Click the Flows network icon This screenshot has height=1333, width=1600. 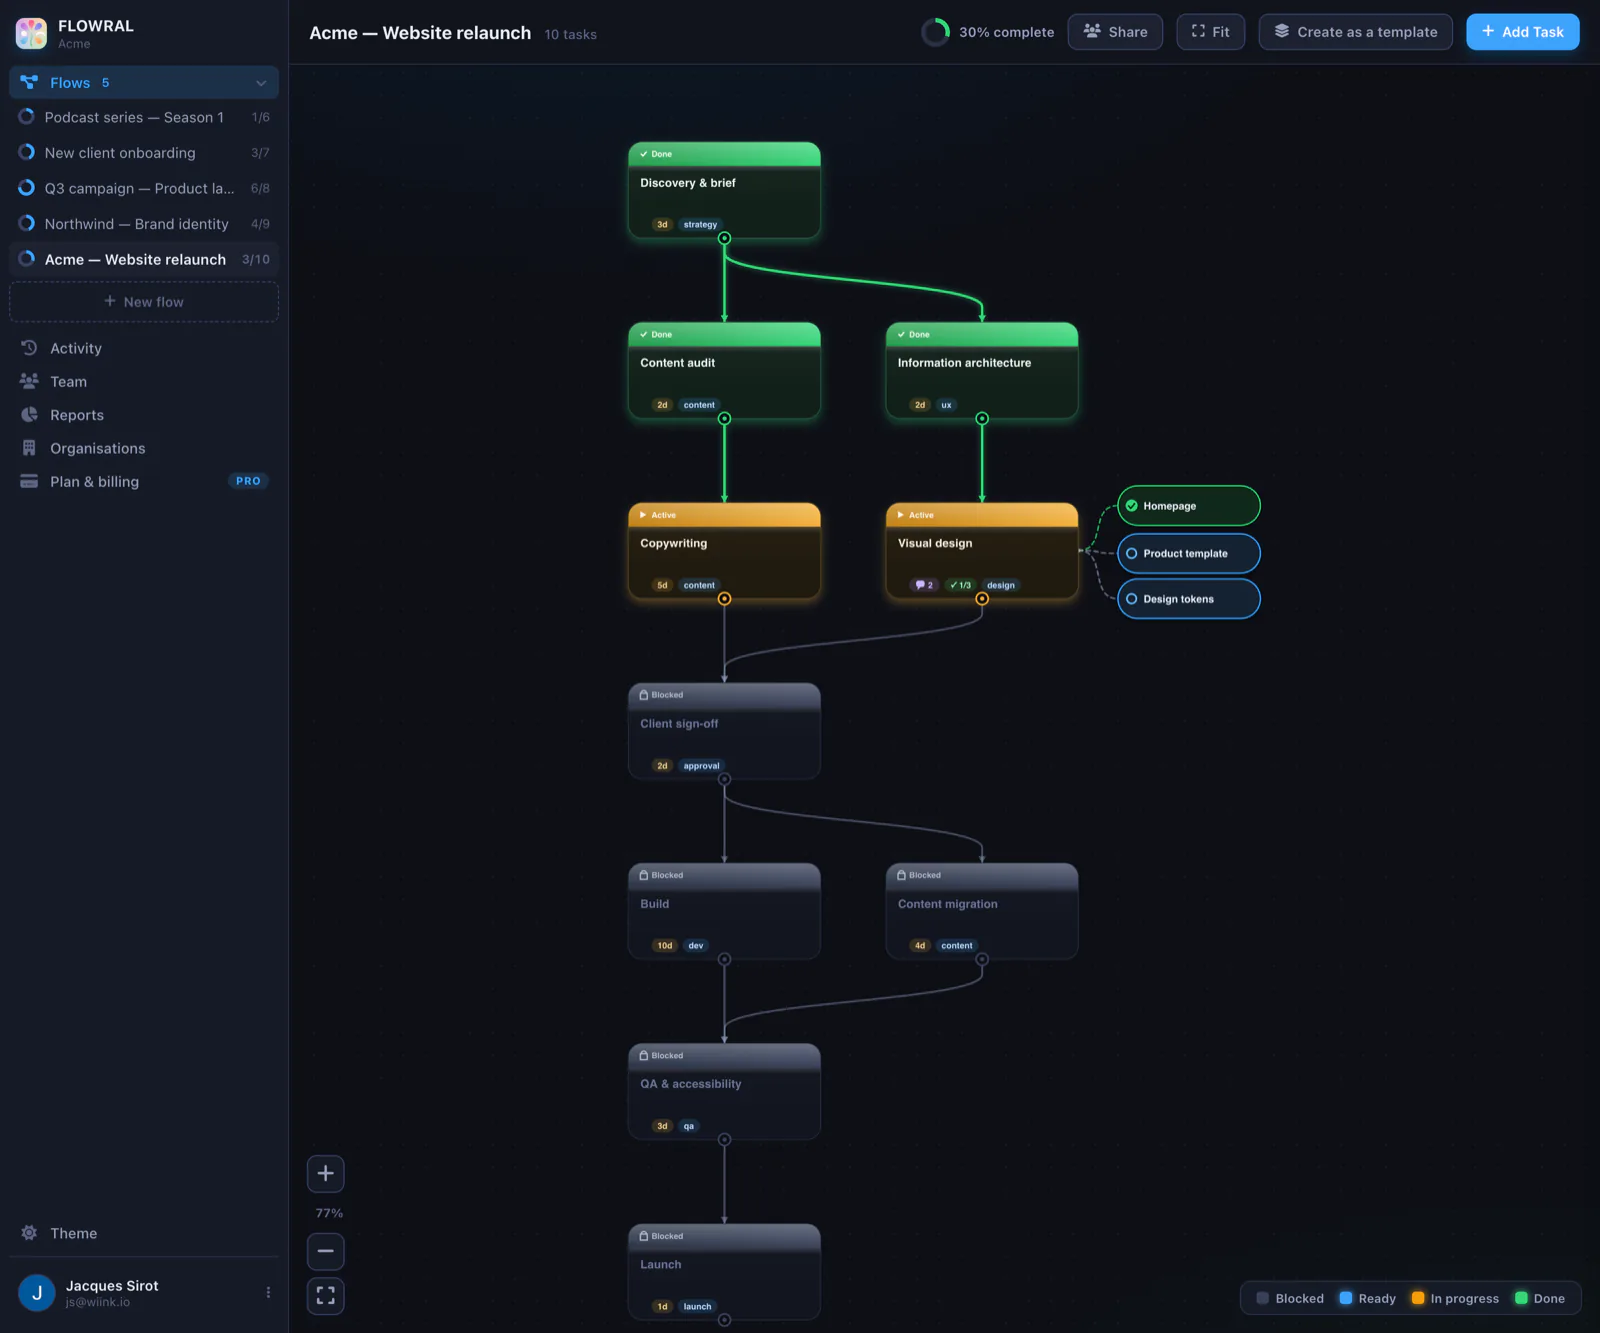(x=29, y=83)
